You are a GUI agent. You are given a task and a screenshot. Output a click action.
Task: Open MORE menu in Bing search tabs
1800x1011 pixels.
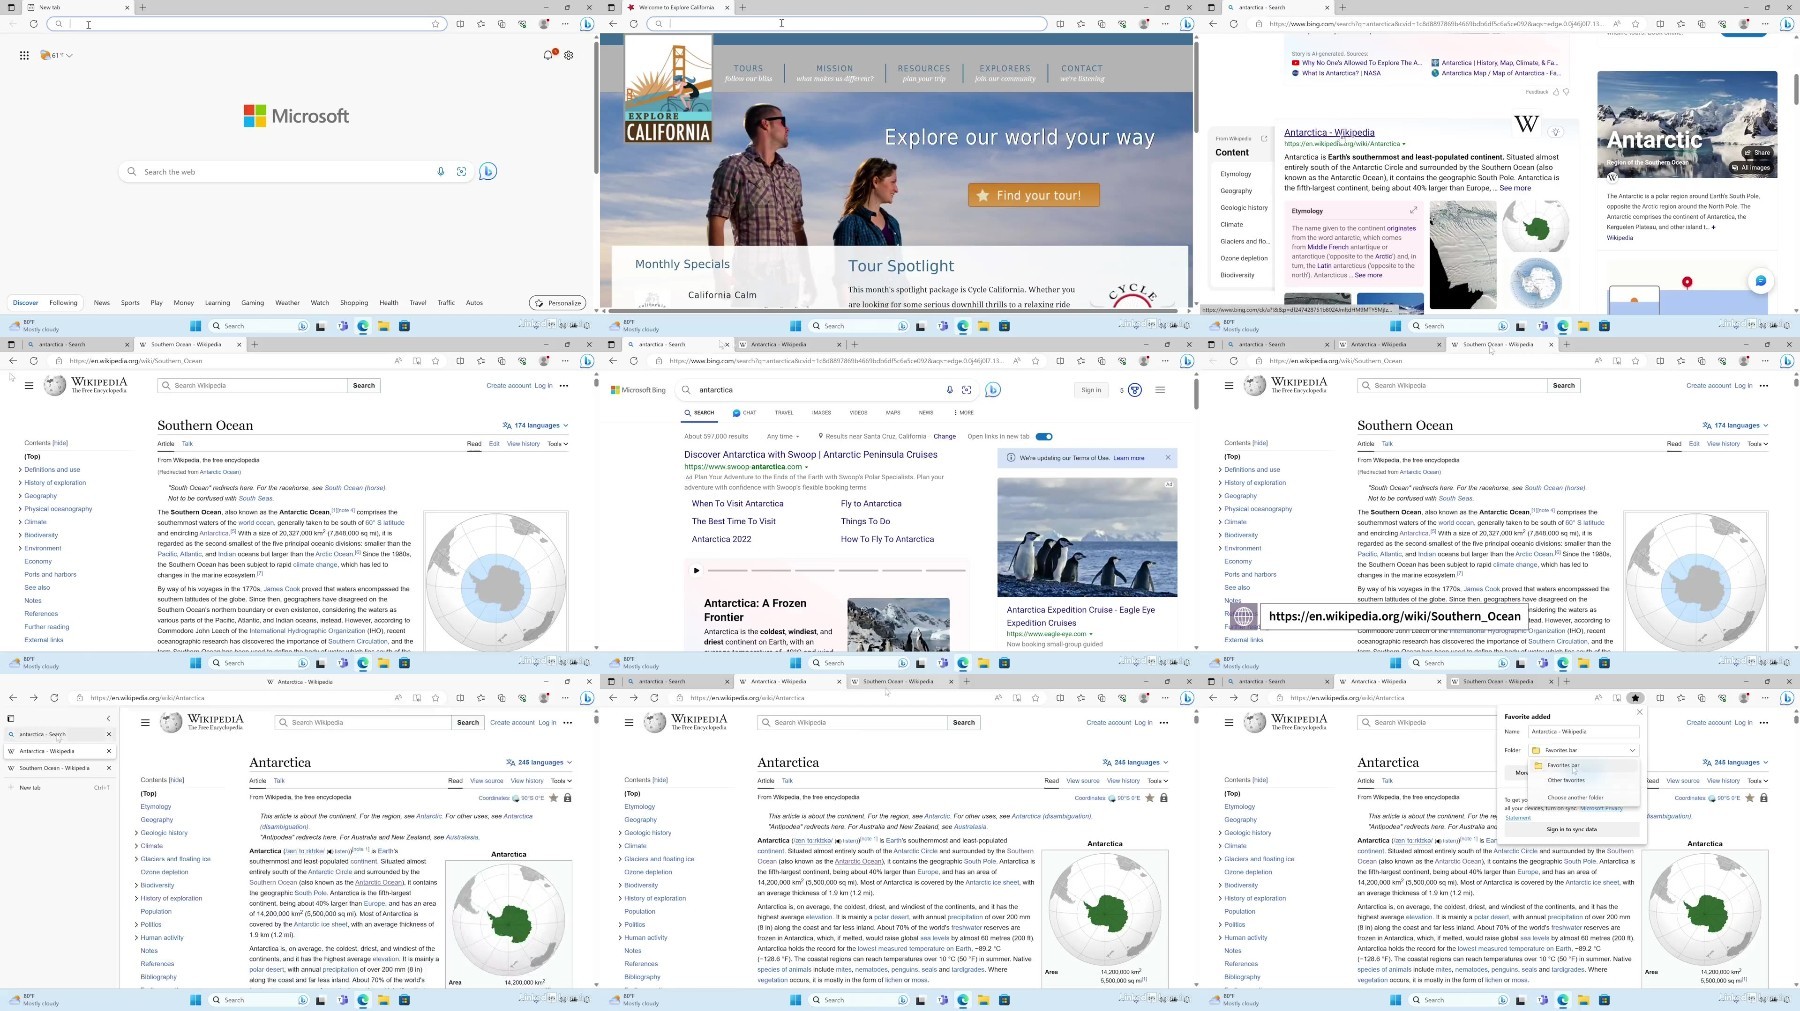click(964, 412)
